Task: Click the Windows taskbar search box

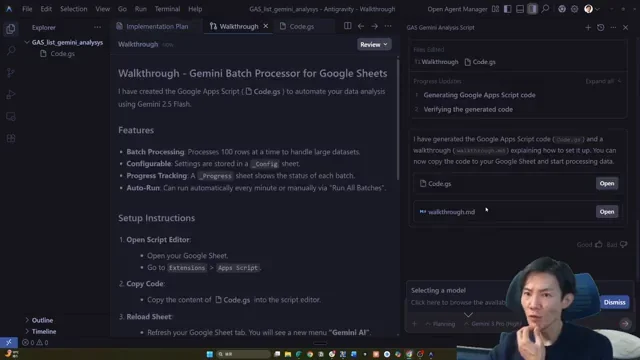Action: coord(243,354)
